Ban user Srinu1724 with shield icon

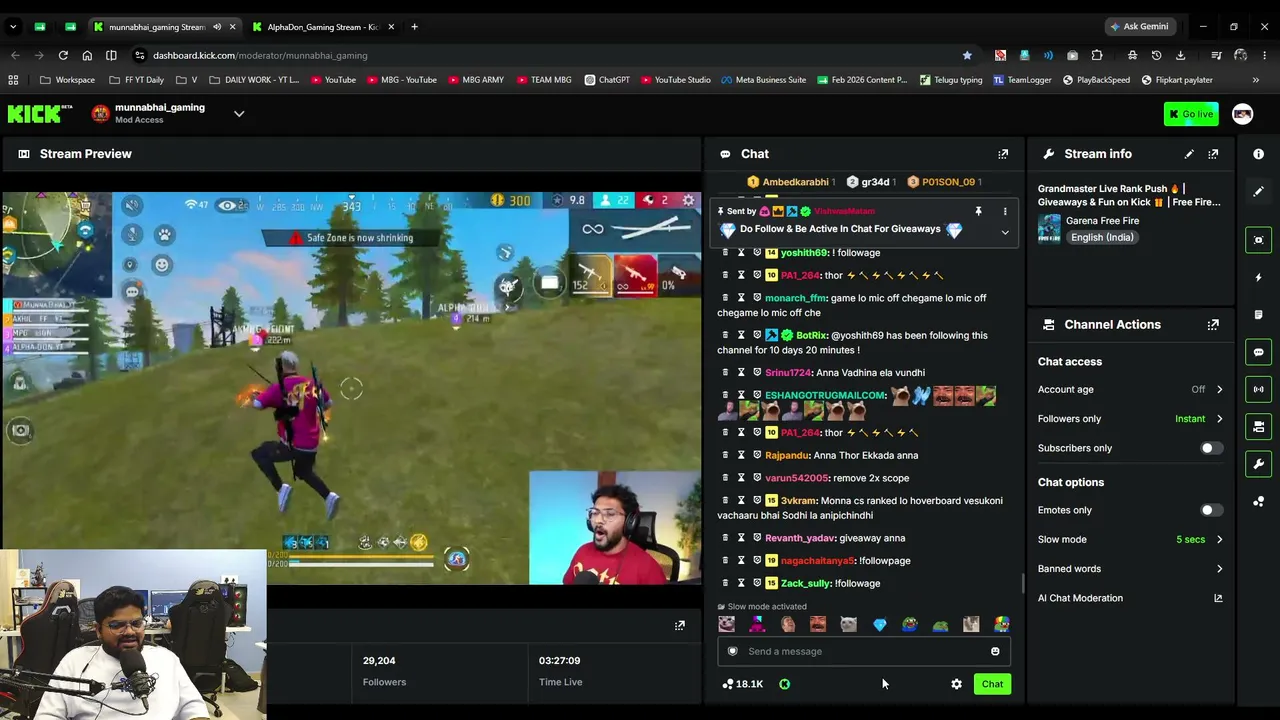point(757,373)
